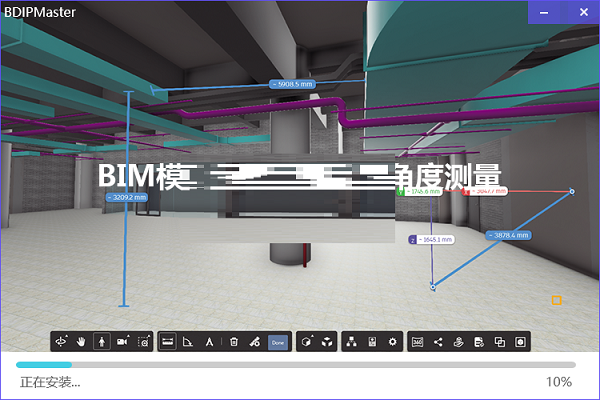Click the calibration text tool
The width and height of the screenshot is (600, 400).
pos(209,342)
